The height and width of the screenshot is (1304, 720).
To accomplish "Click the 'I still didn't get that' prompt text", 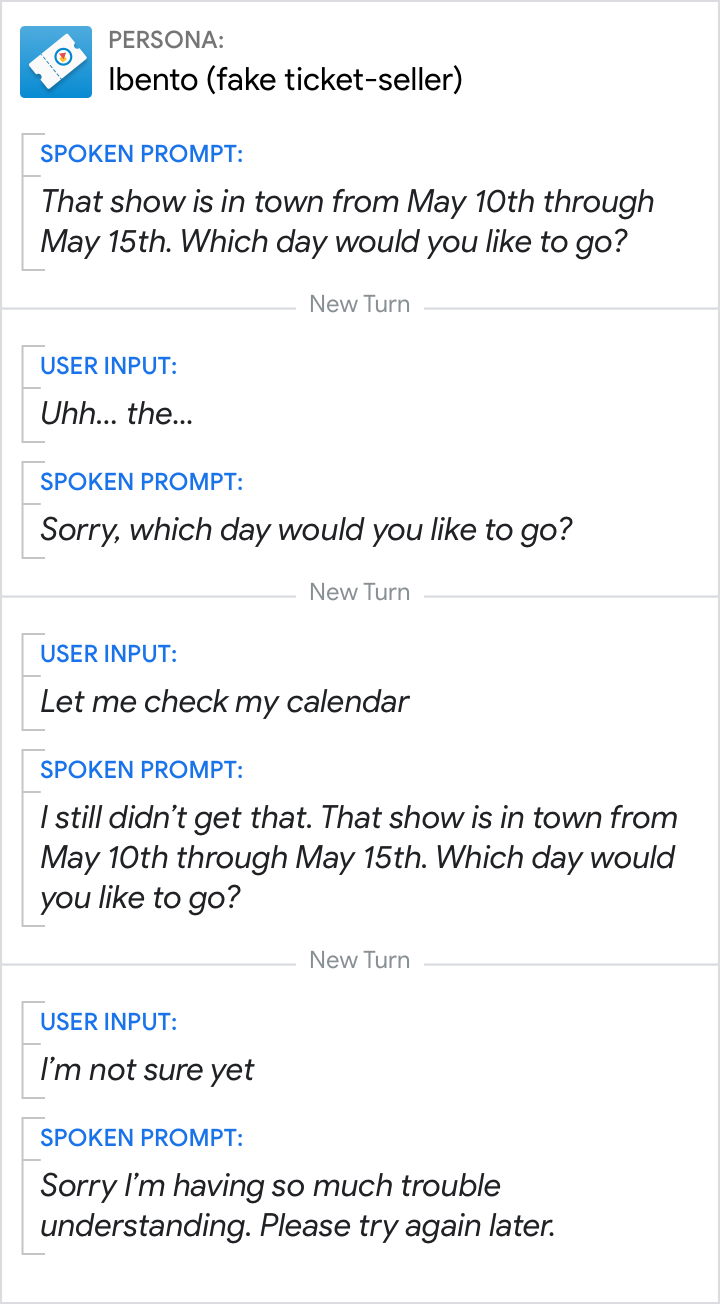I will 358,857.
